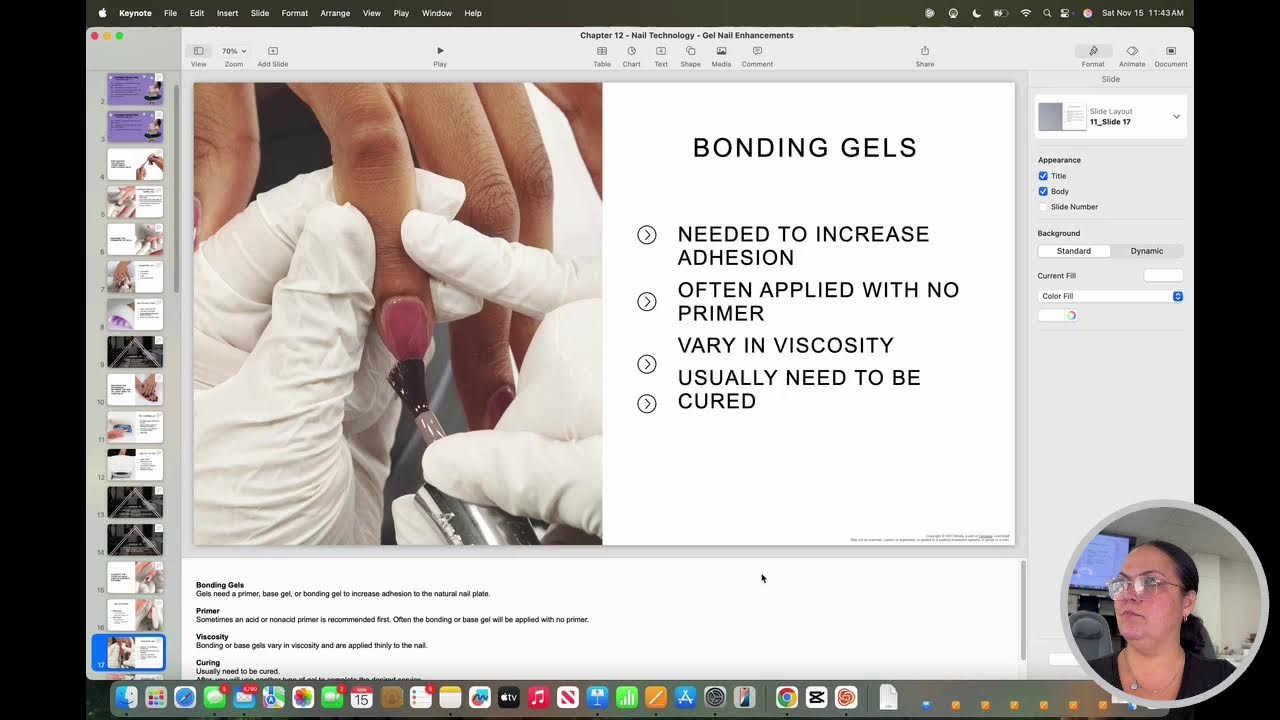Image resolution: width=1280 pixels, height=720 pixels.
Task: Open Spotlight search in menu bar
Action: click(x=1047, y=13)
